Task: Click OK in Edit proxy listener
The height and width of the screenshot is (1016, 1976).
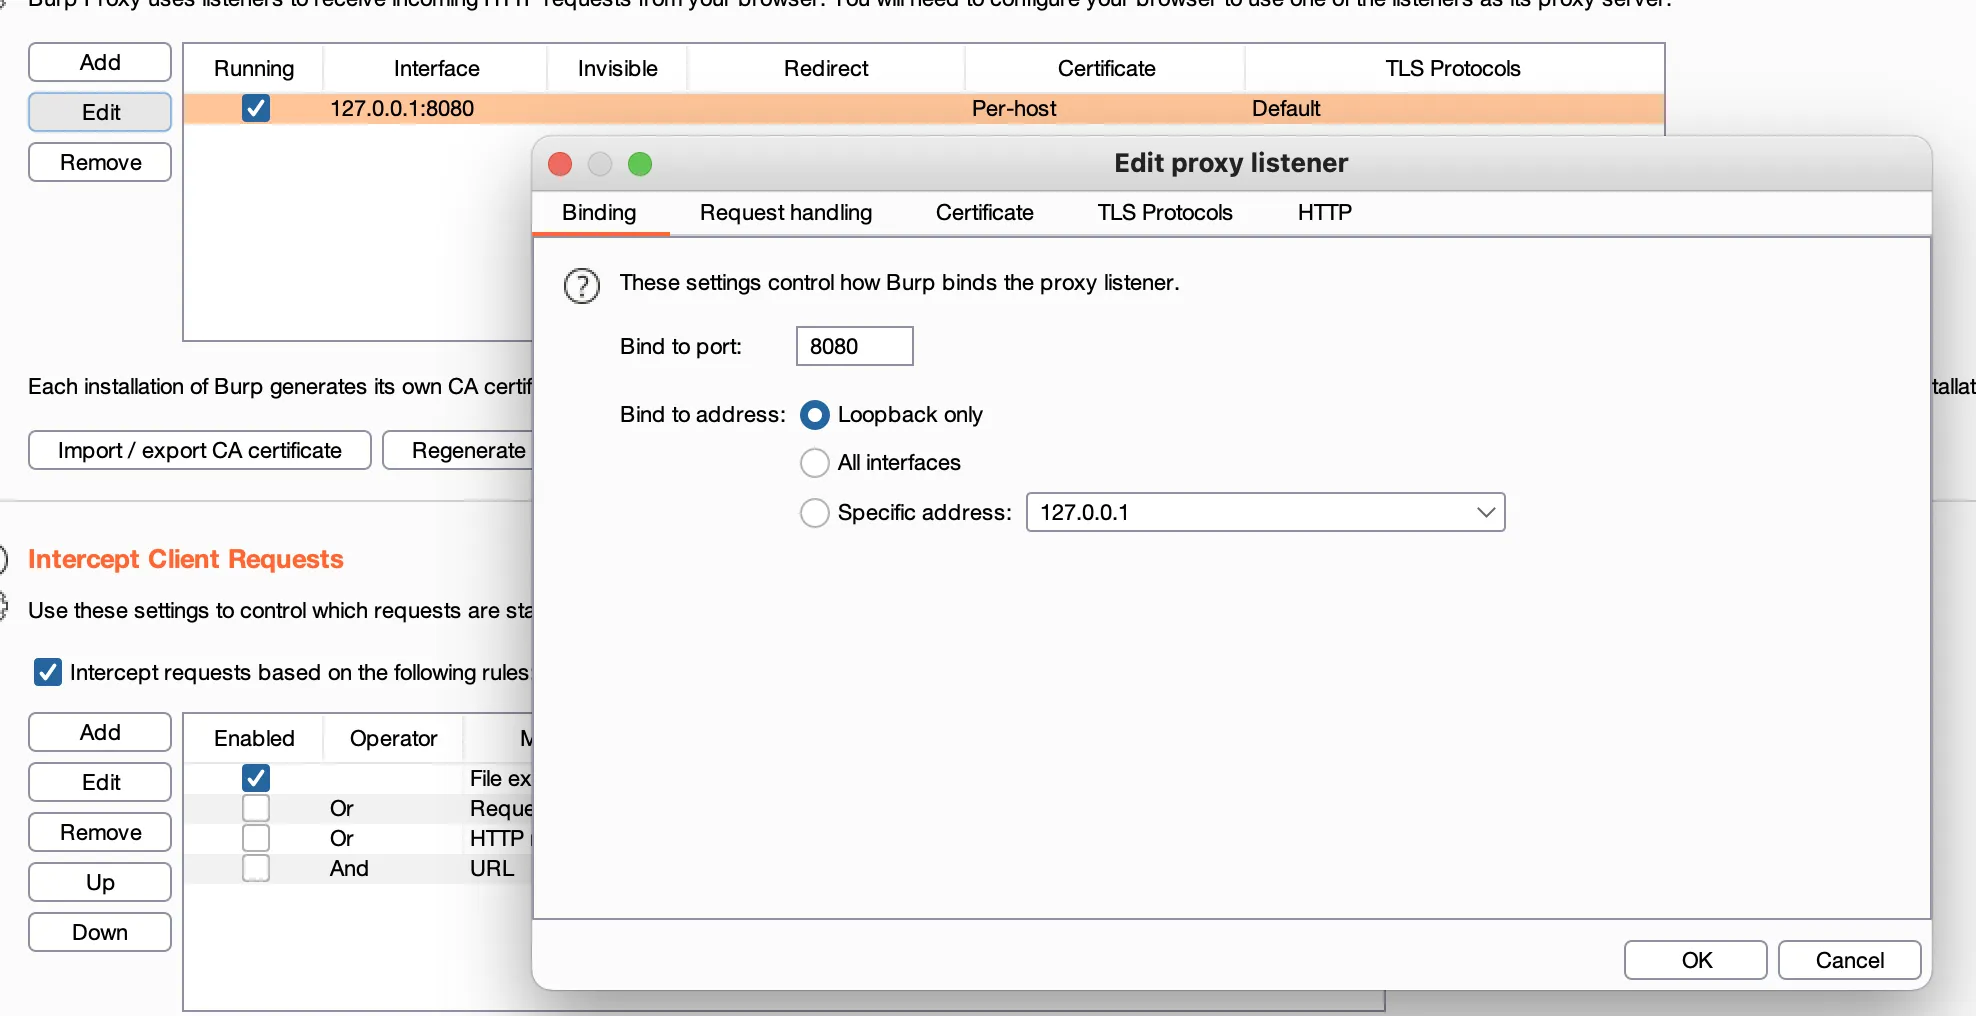Action: click(1696, 960)
